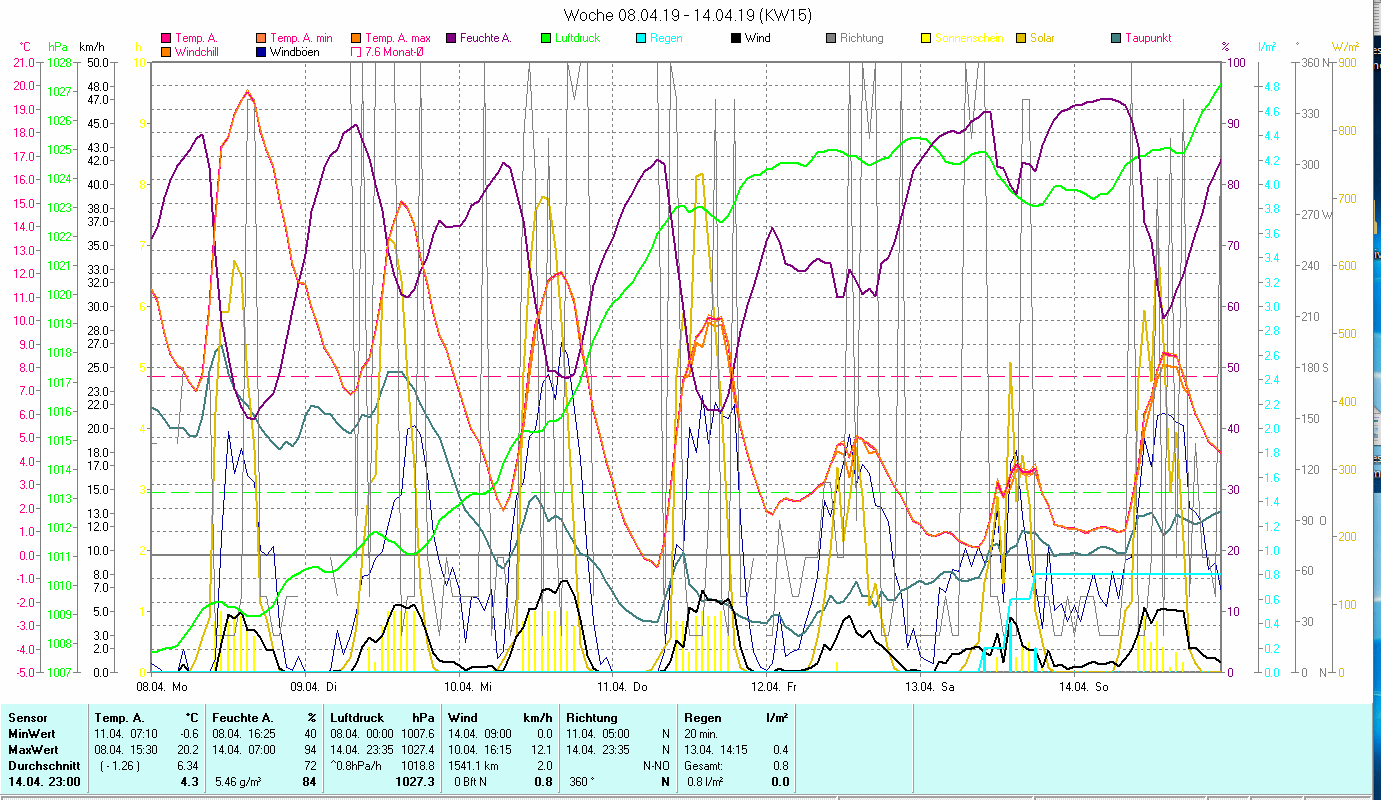Click the magenta Temp. A. legend swatch
Screen dimensions: 1381x800
point(166,39)
